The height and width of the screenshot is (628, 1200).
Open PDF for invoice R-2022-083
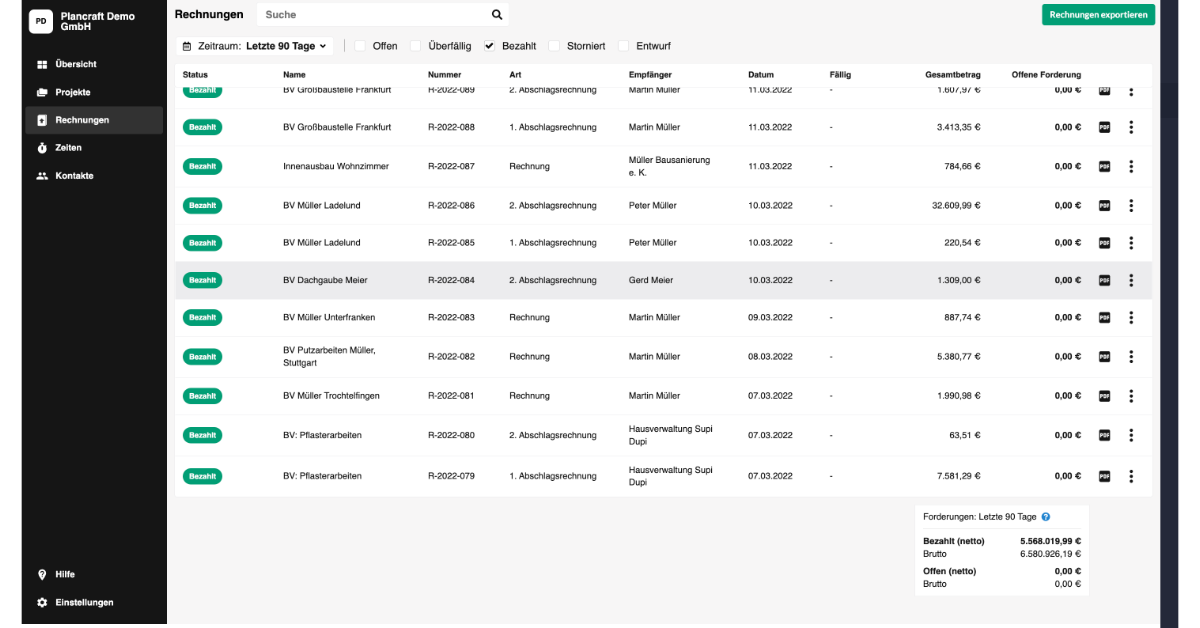click(x=1105, y=317)
